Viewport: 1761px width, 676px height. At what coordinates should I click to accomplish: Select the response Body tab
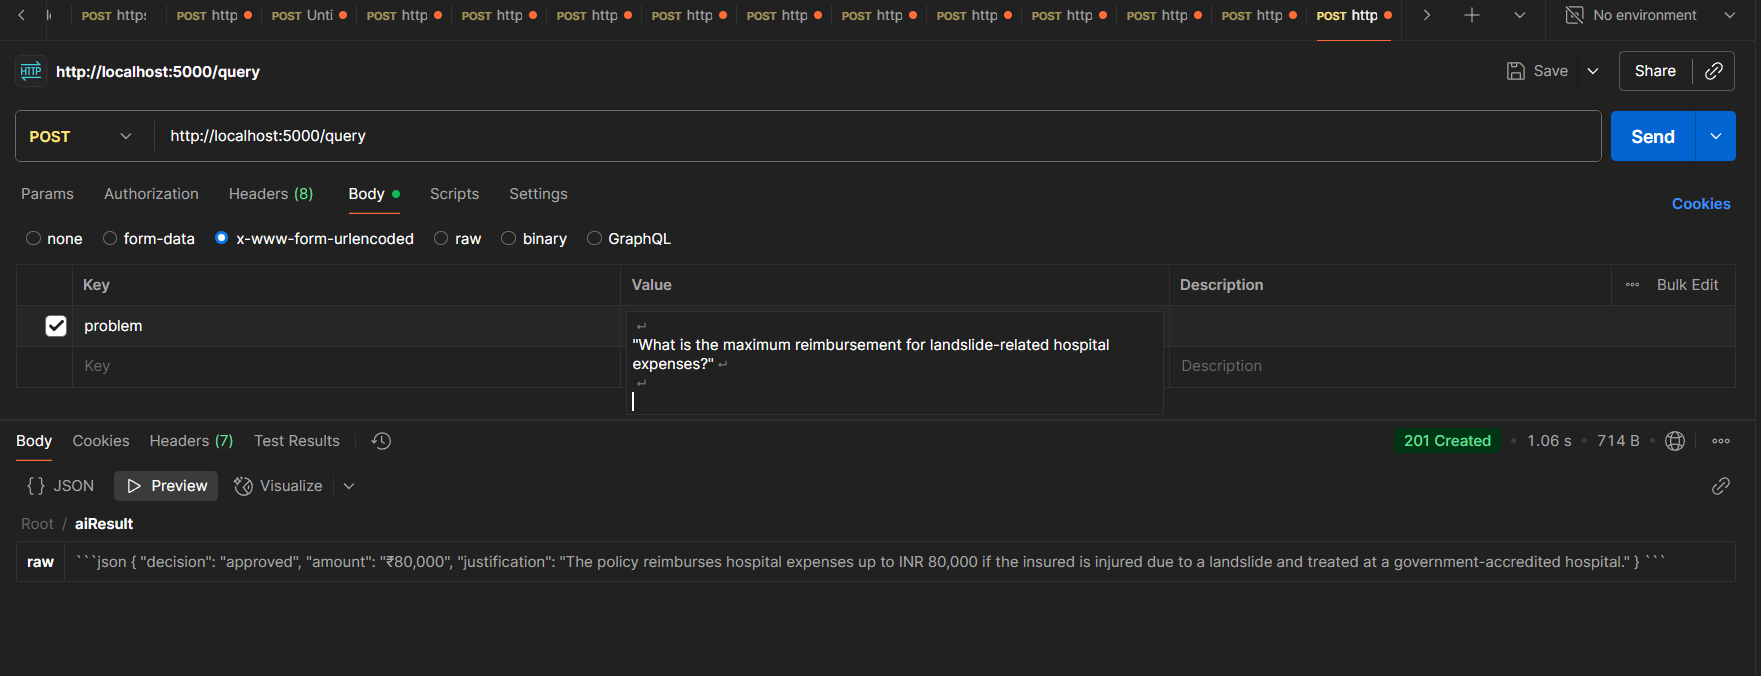[34, 441]
